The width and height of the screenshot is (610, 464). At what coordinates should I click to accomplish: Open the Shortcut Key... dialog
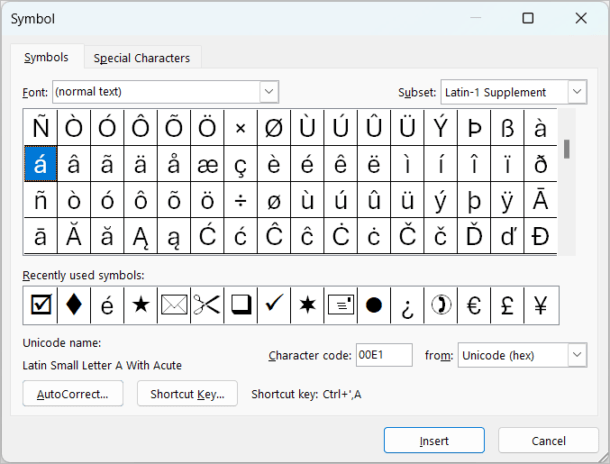pos(187,394)
